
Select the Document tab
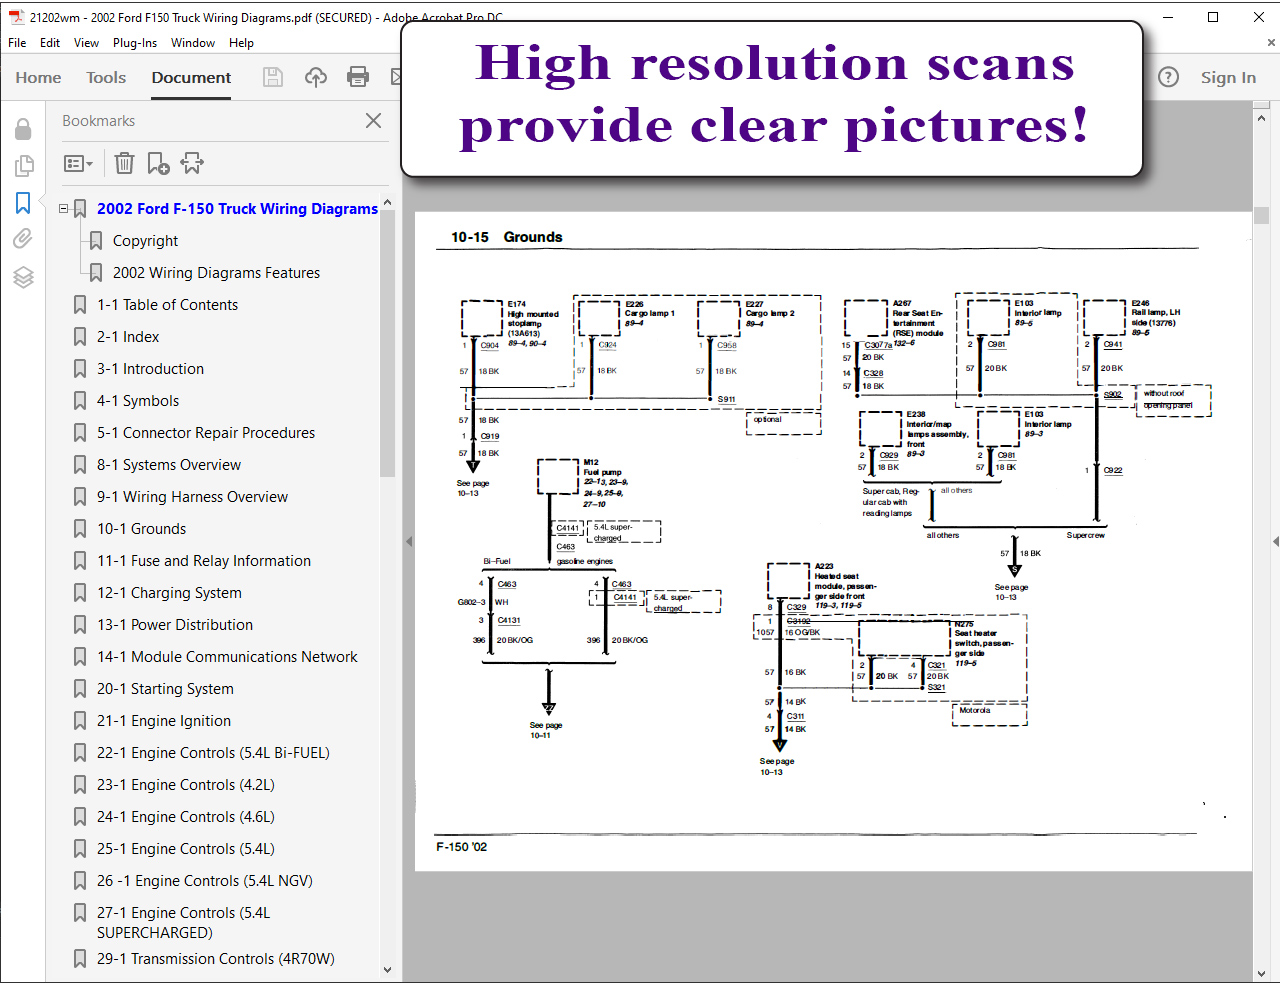[x=191, y=77]
